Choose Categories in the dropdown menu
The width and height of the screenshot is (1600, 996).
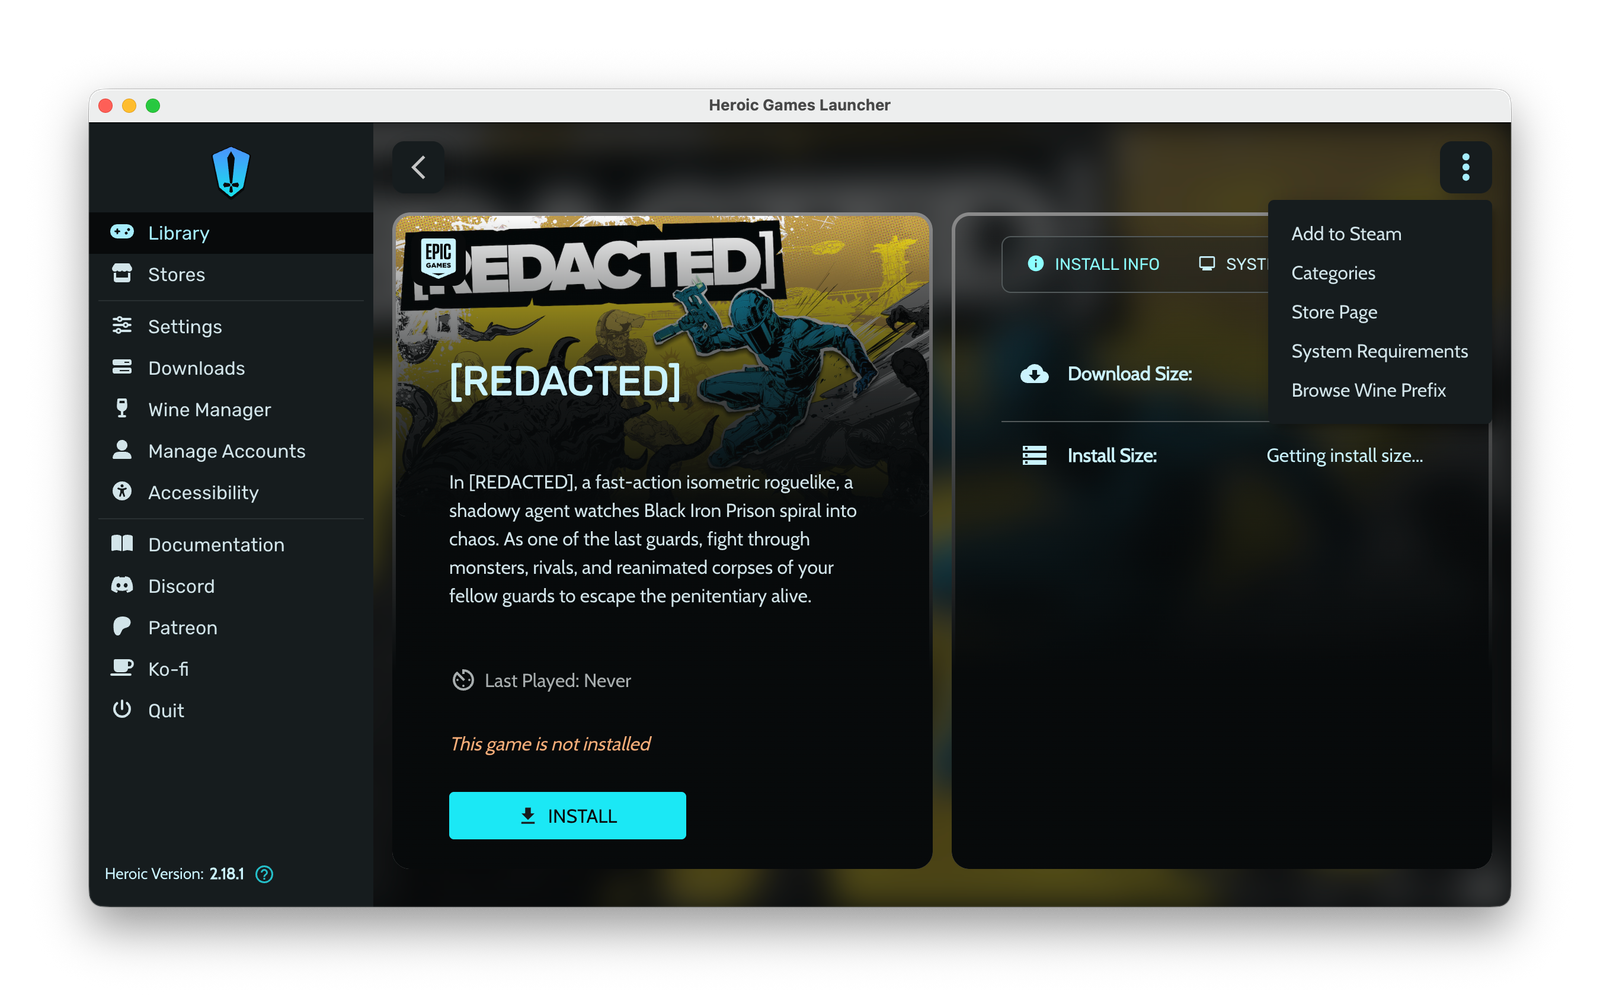point(1333,273)
